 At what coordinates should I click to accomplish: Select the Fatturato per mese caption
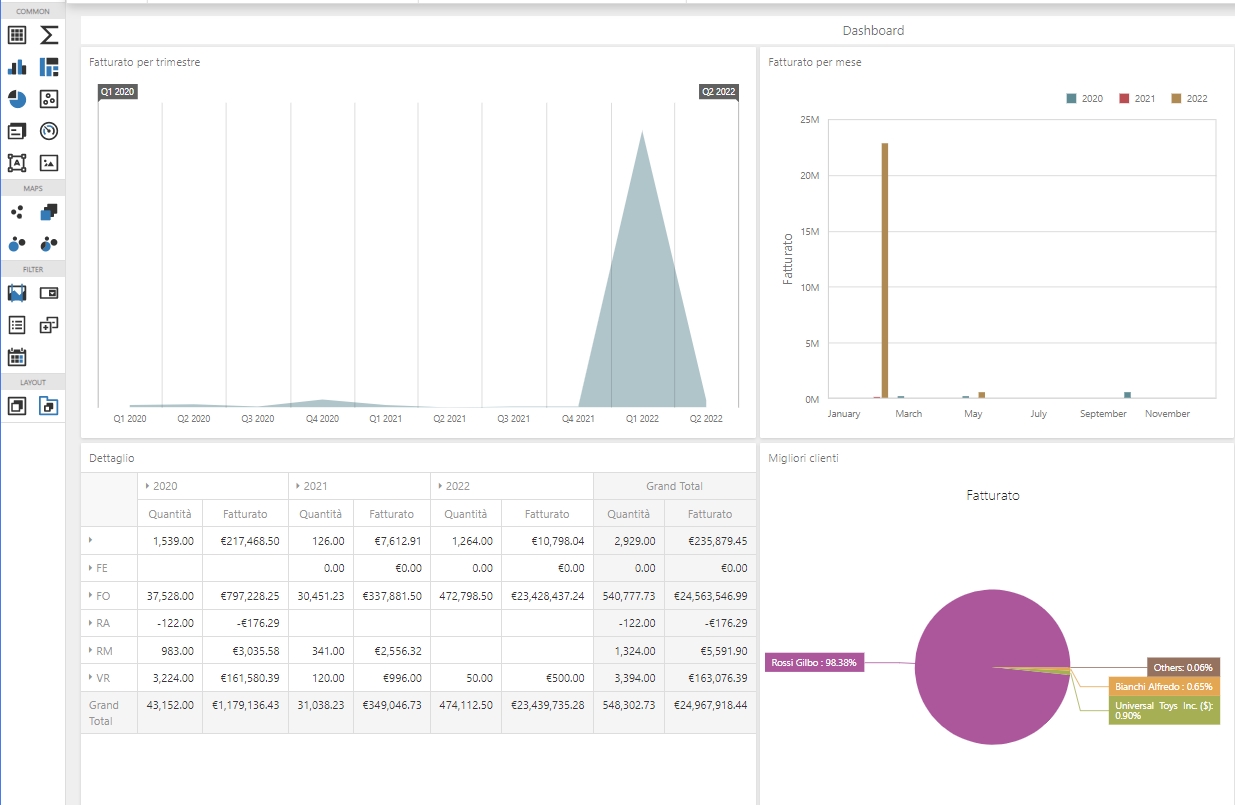(x=814, y=62)
